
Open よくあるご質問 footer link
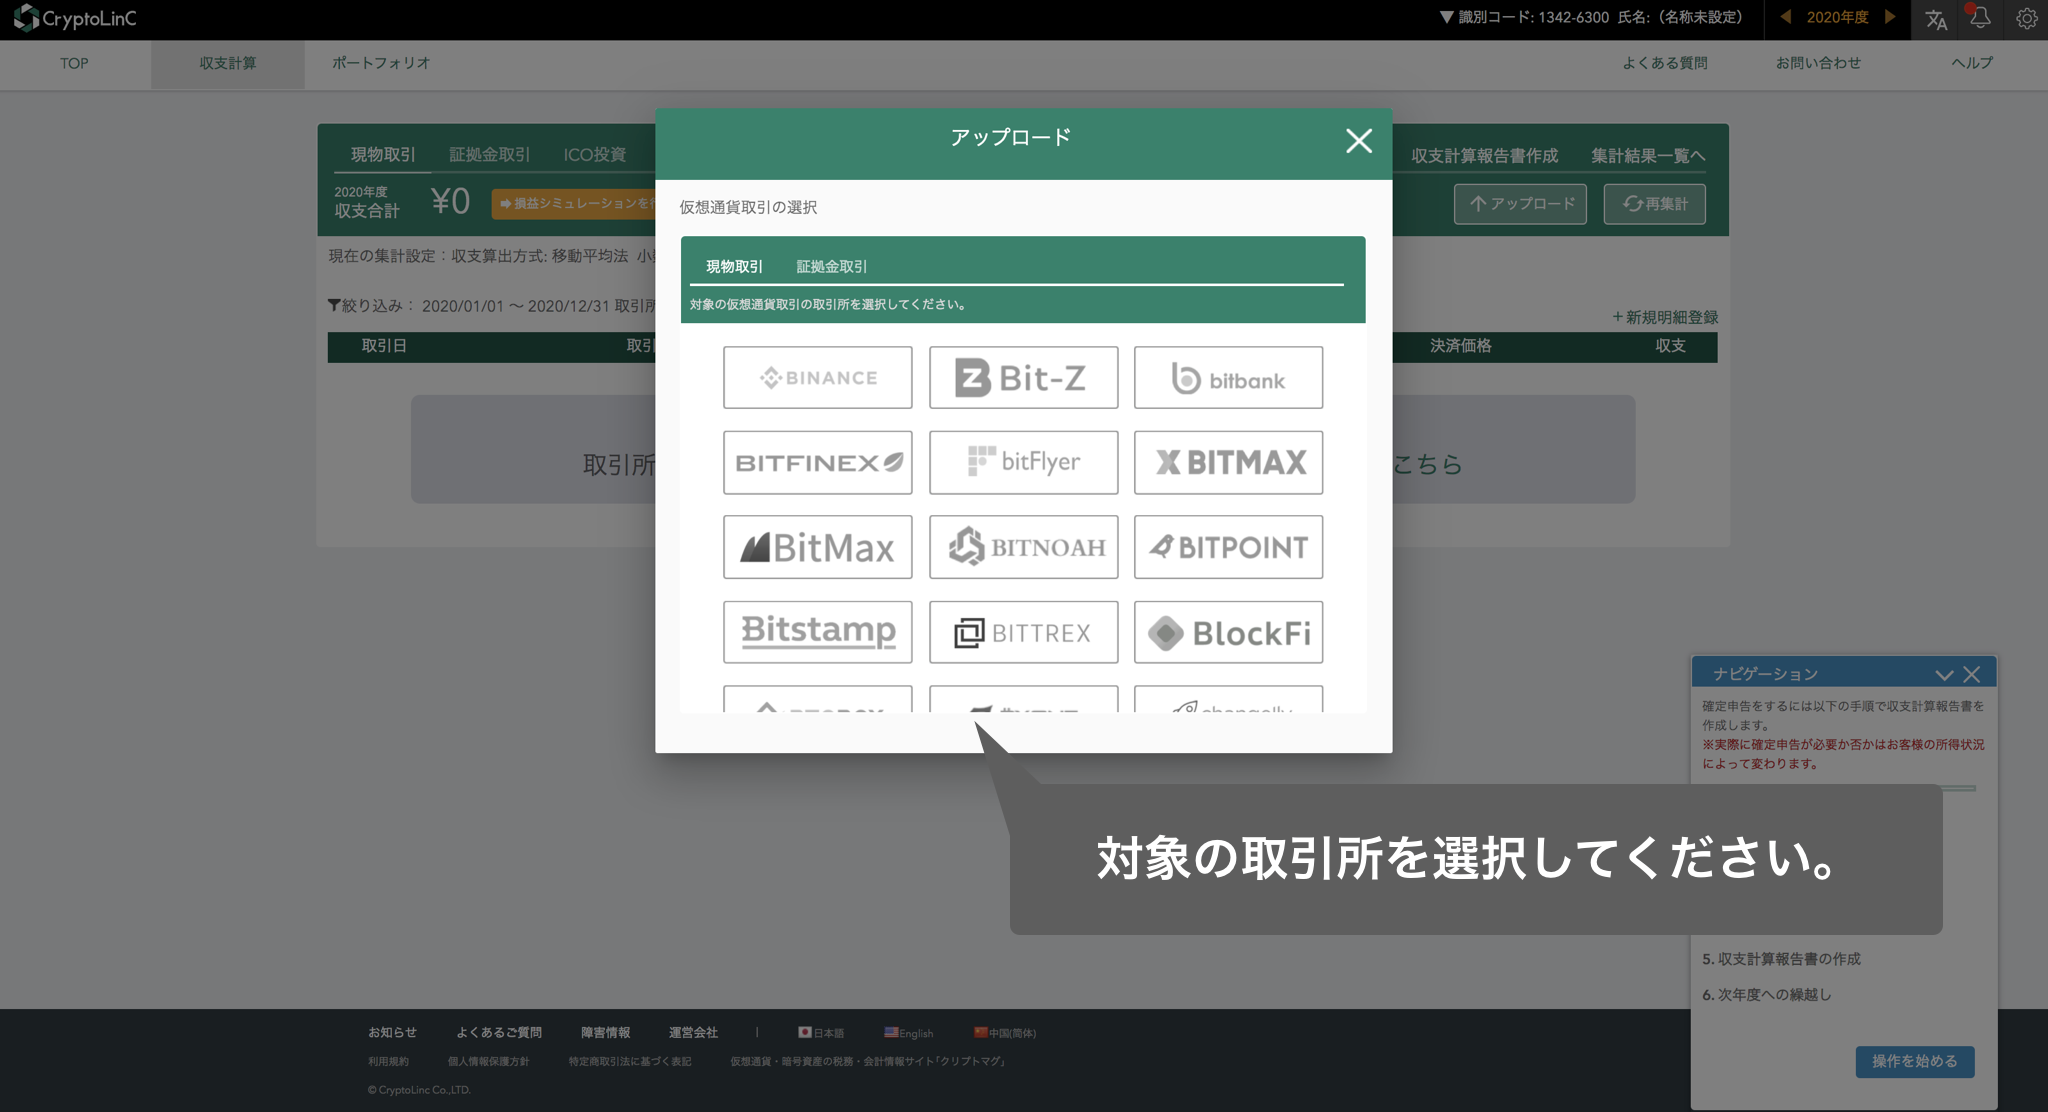499,1032
